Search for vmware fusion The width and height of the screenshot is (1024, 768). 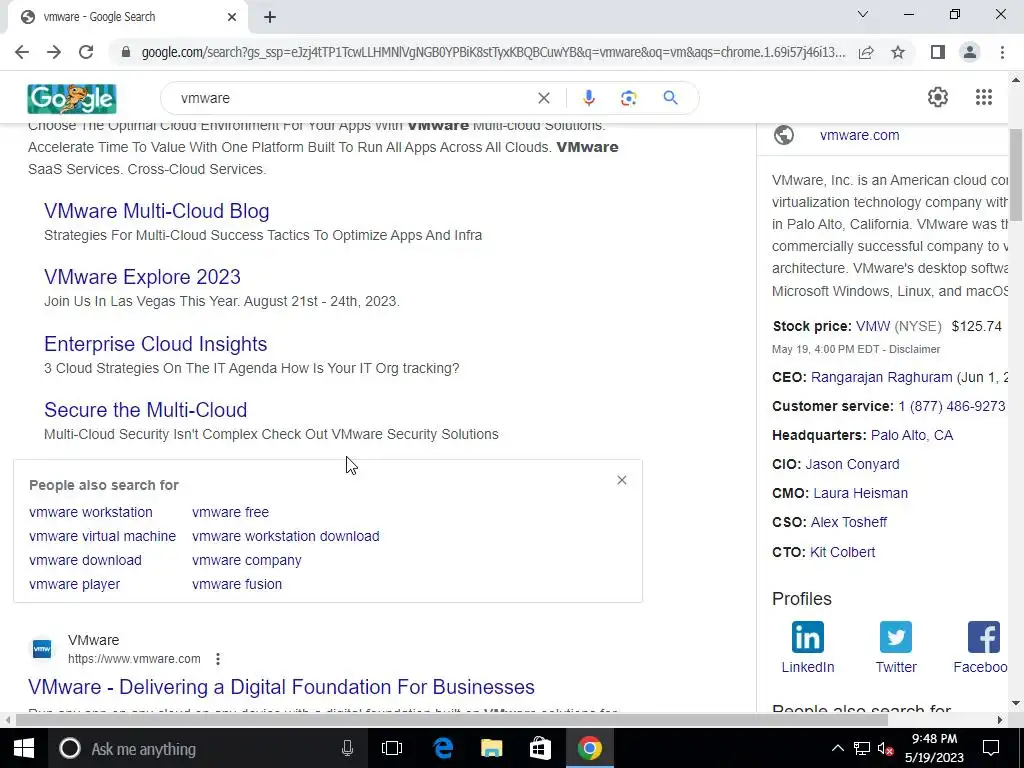(237, 584)
